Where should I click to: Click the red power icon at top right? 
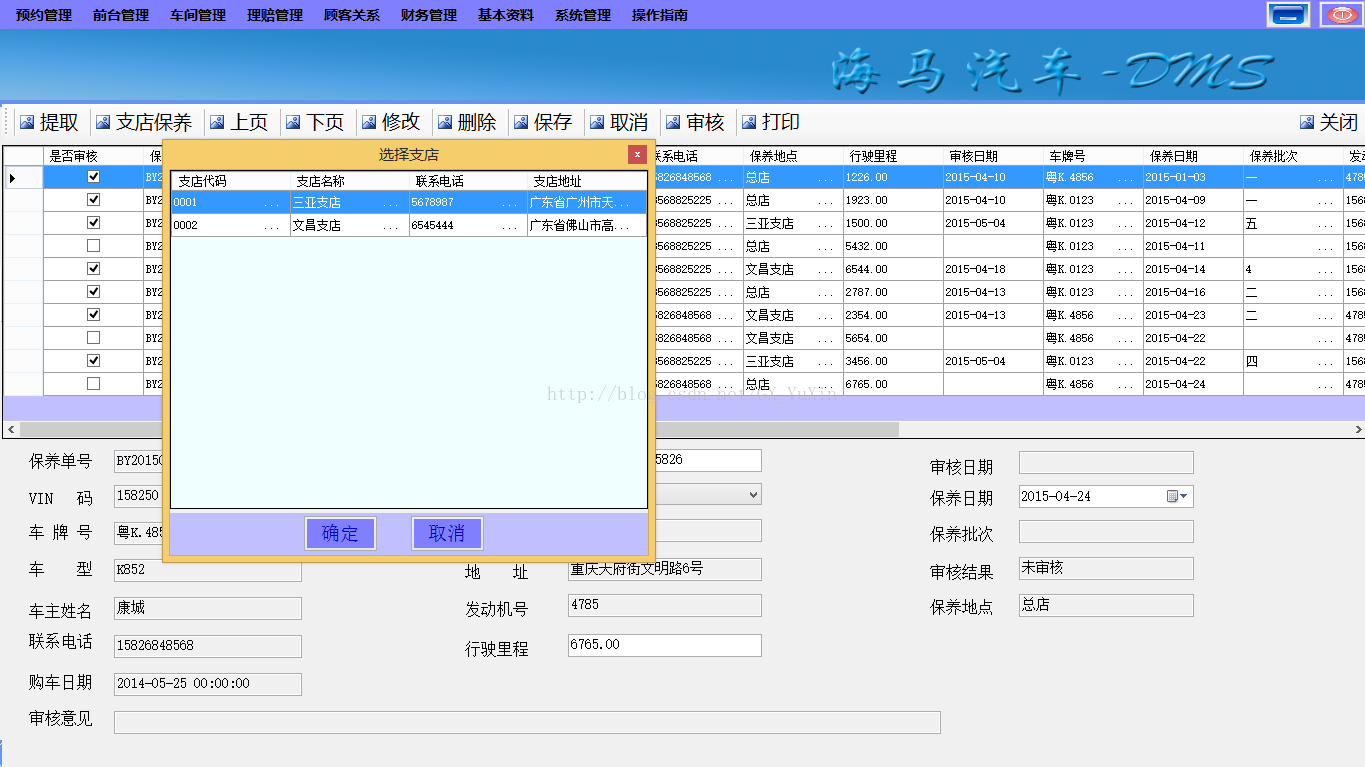1342,14
